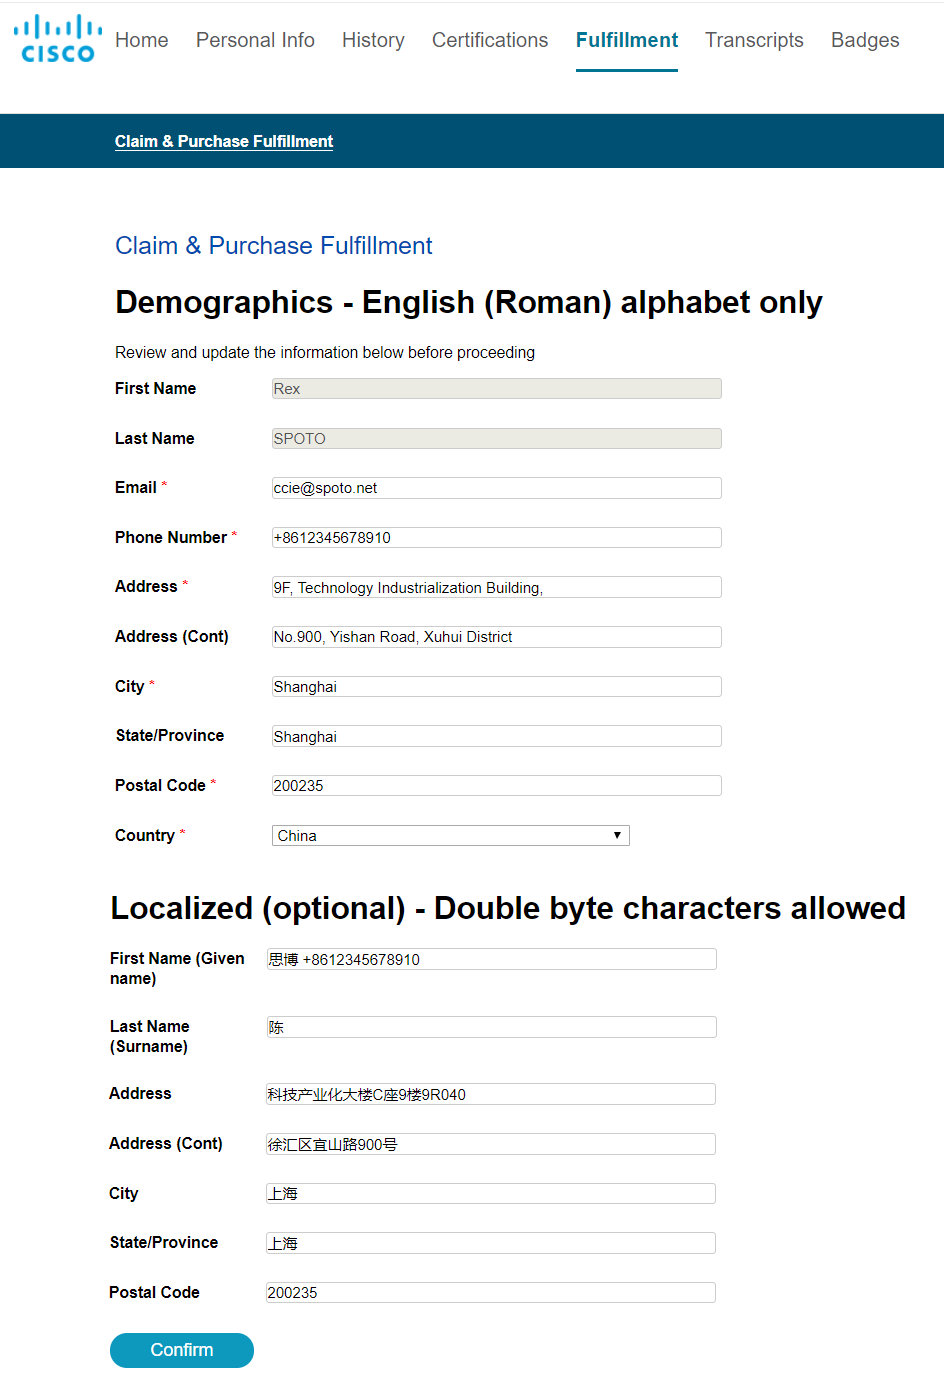Focus English State/Province field Shanghai
The width and height of the screenshot is (944, 1378).
tap(497, 736)
